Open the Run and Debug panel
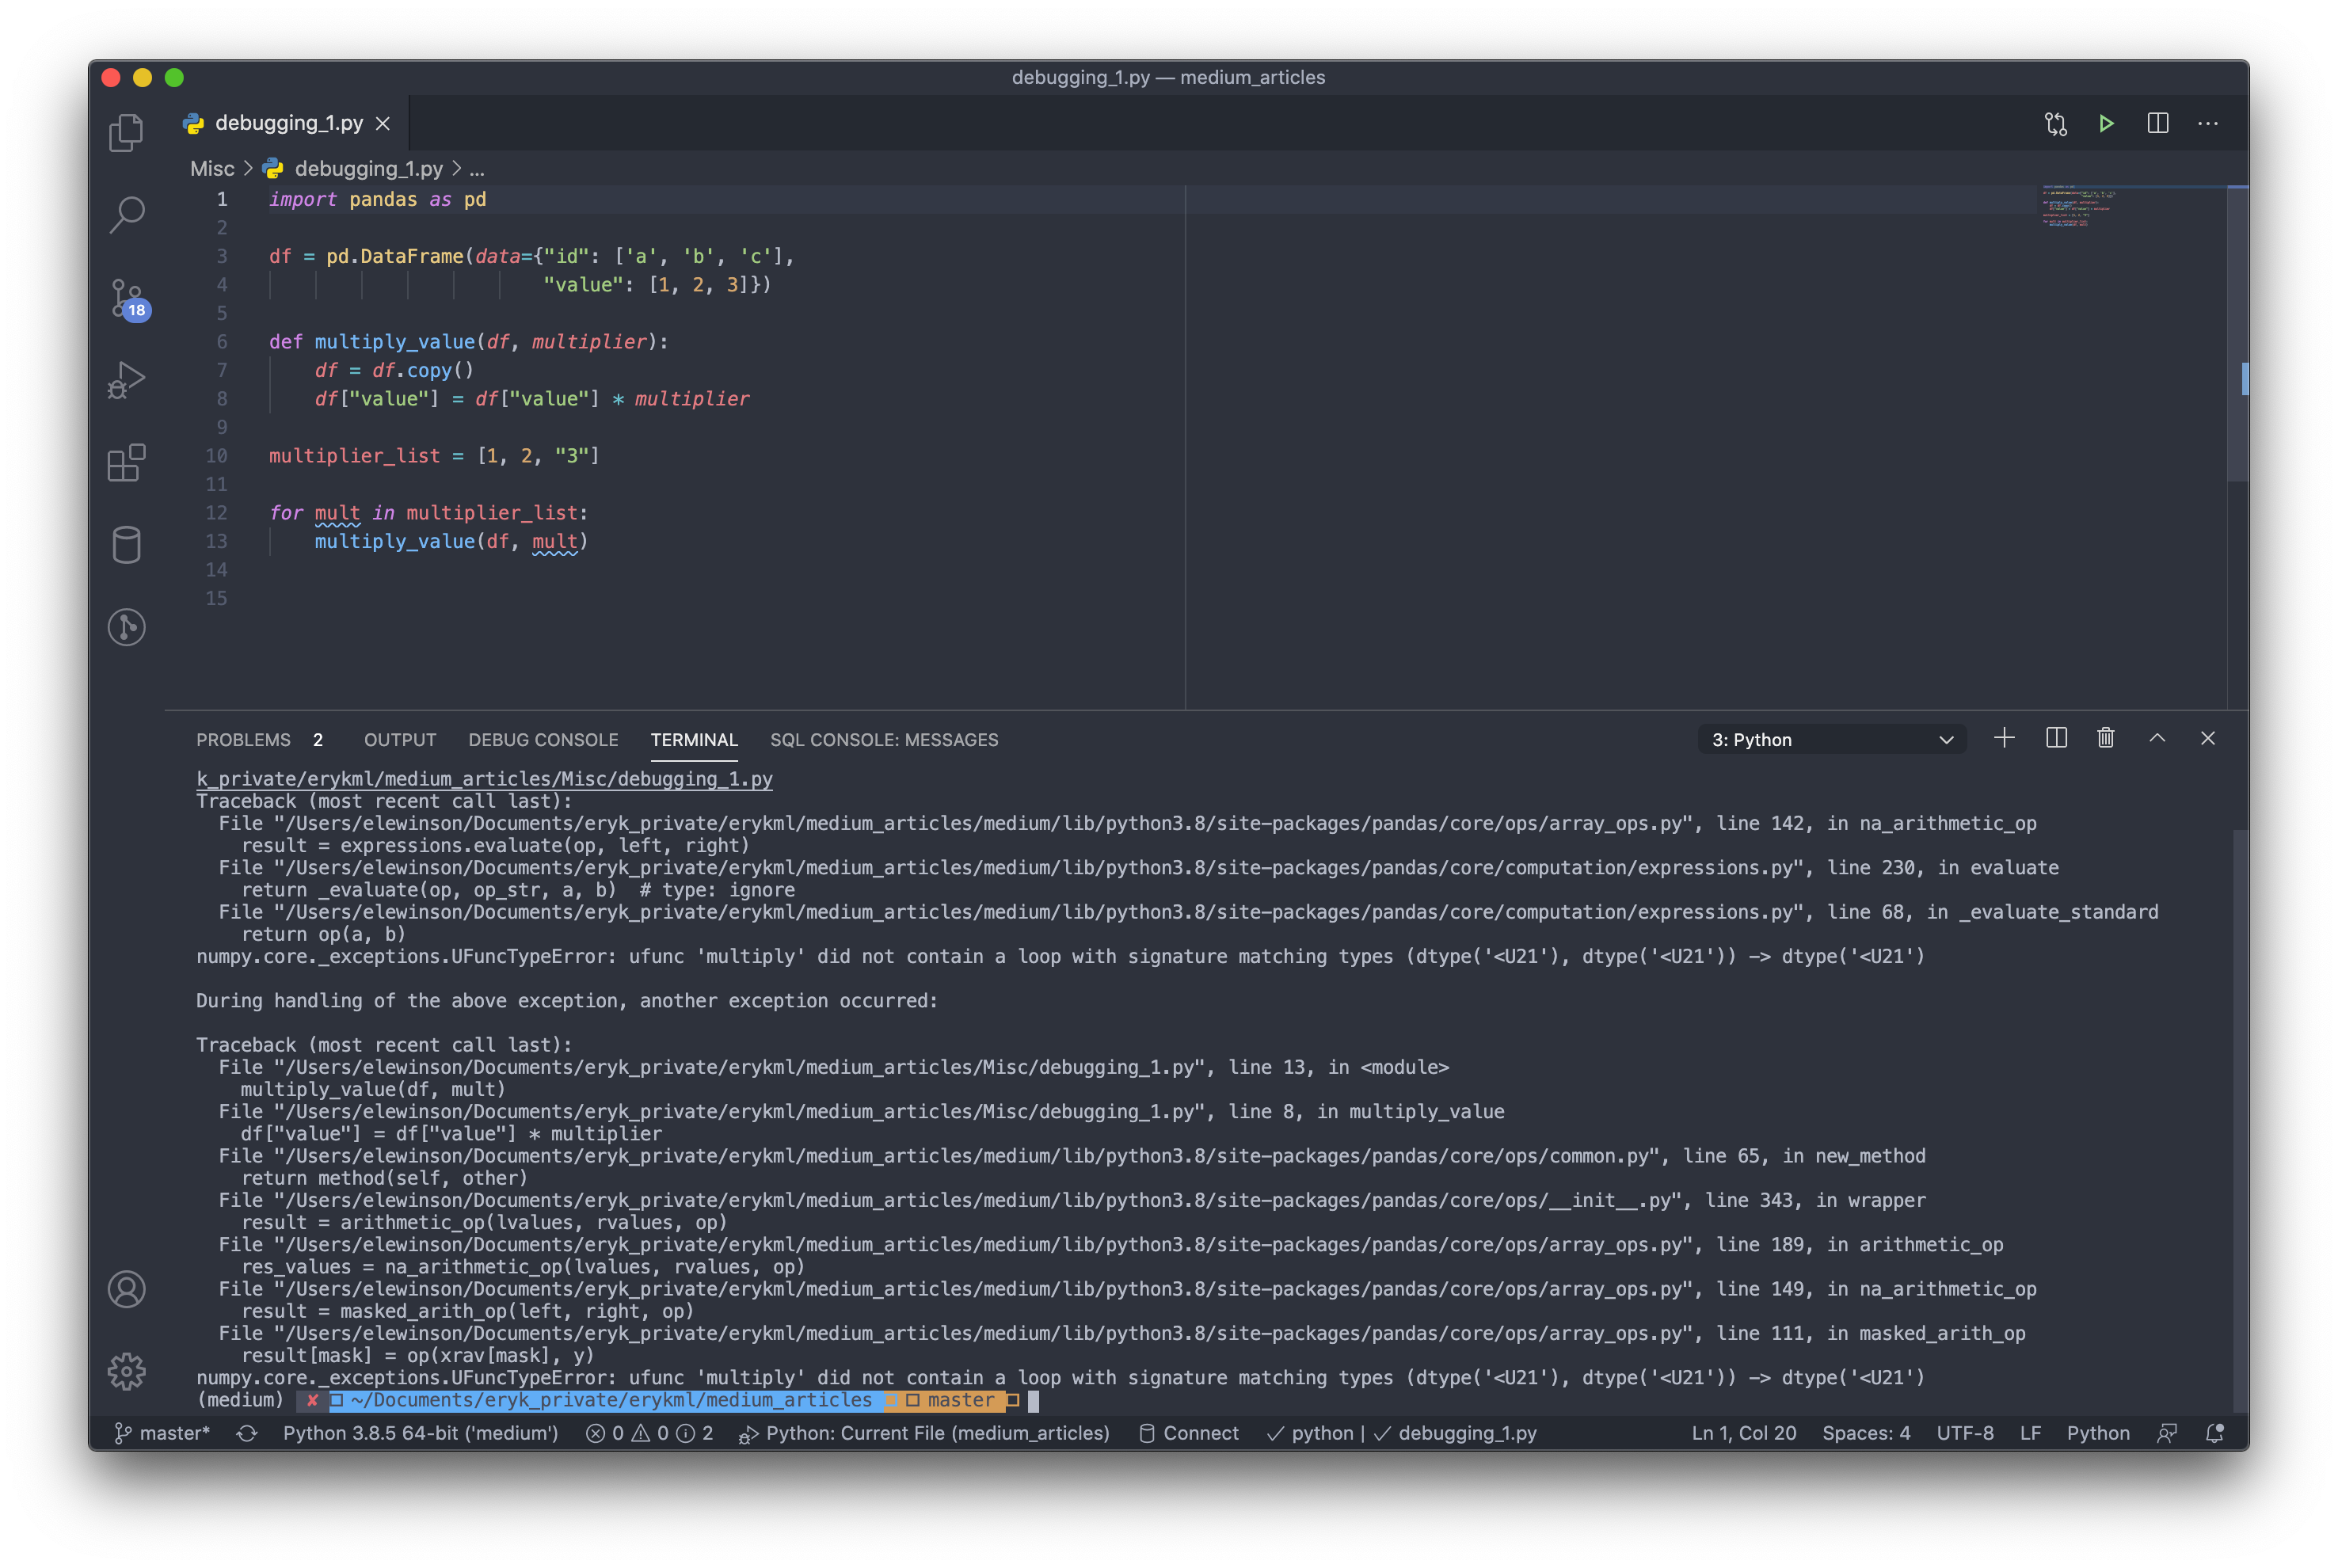 pos(126,380)
